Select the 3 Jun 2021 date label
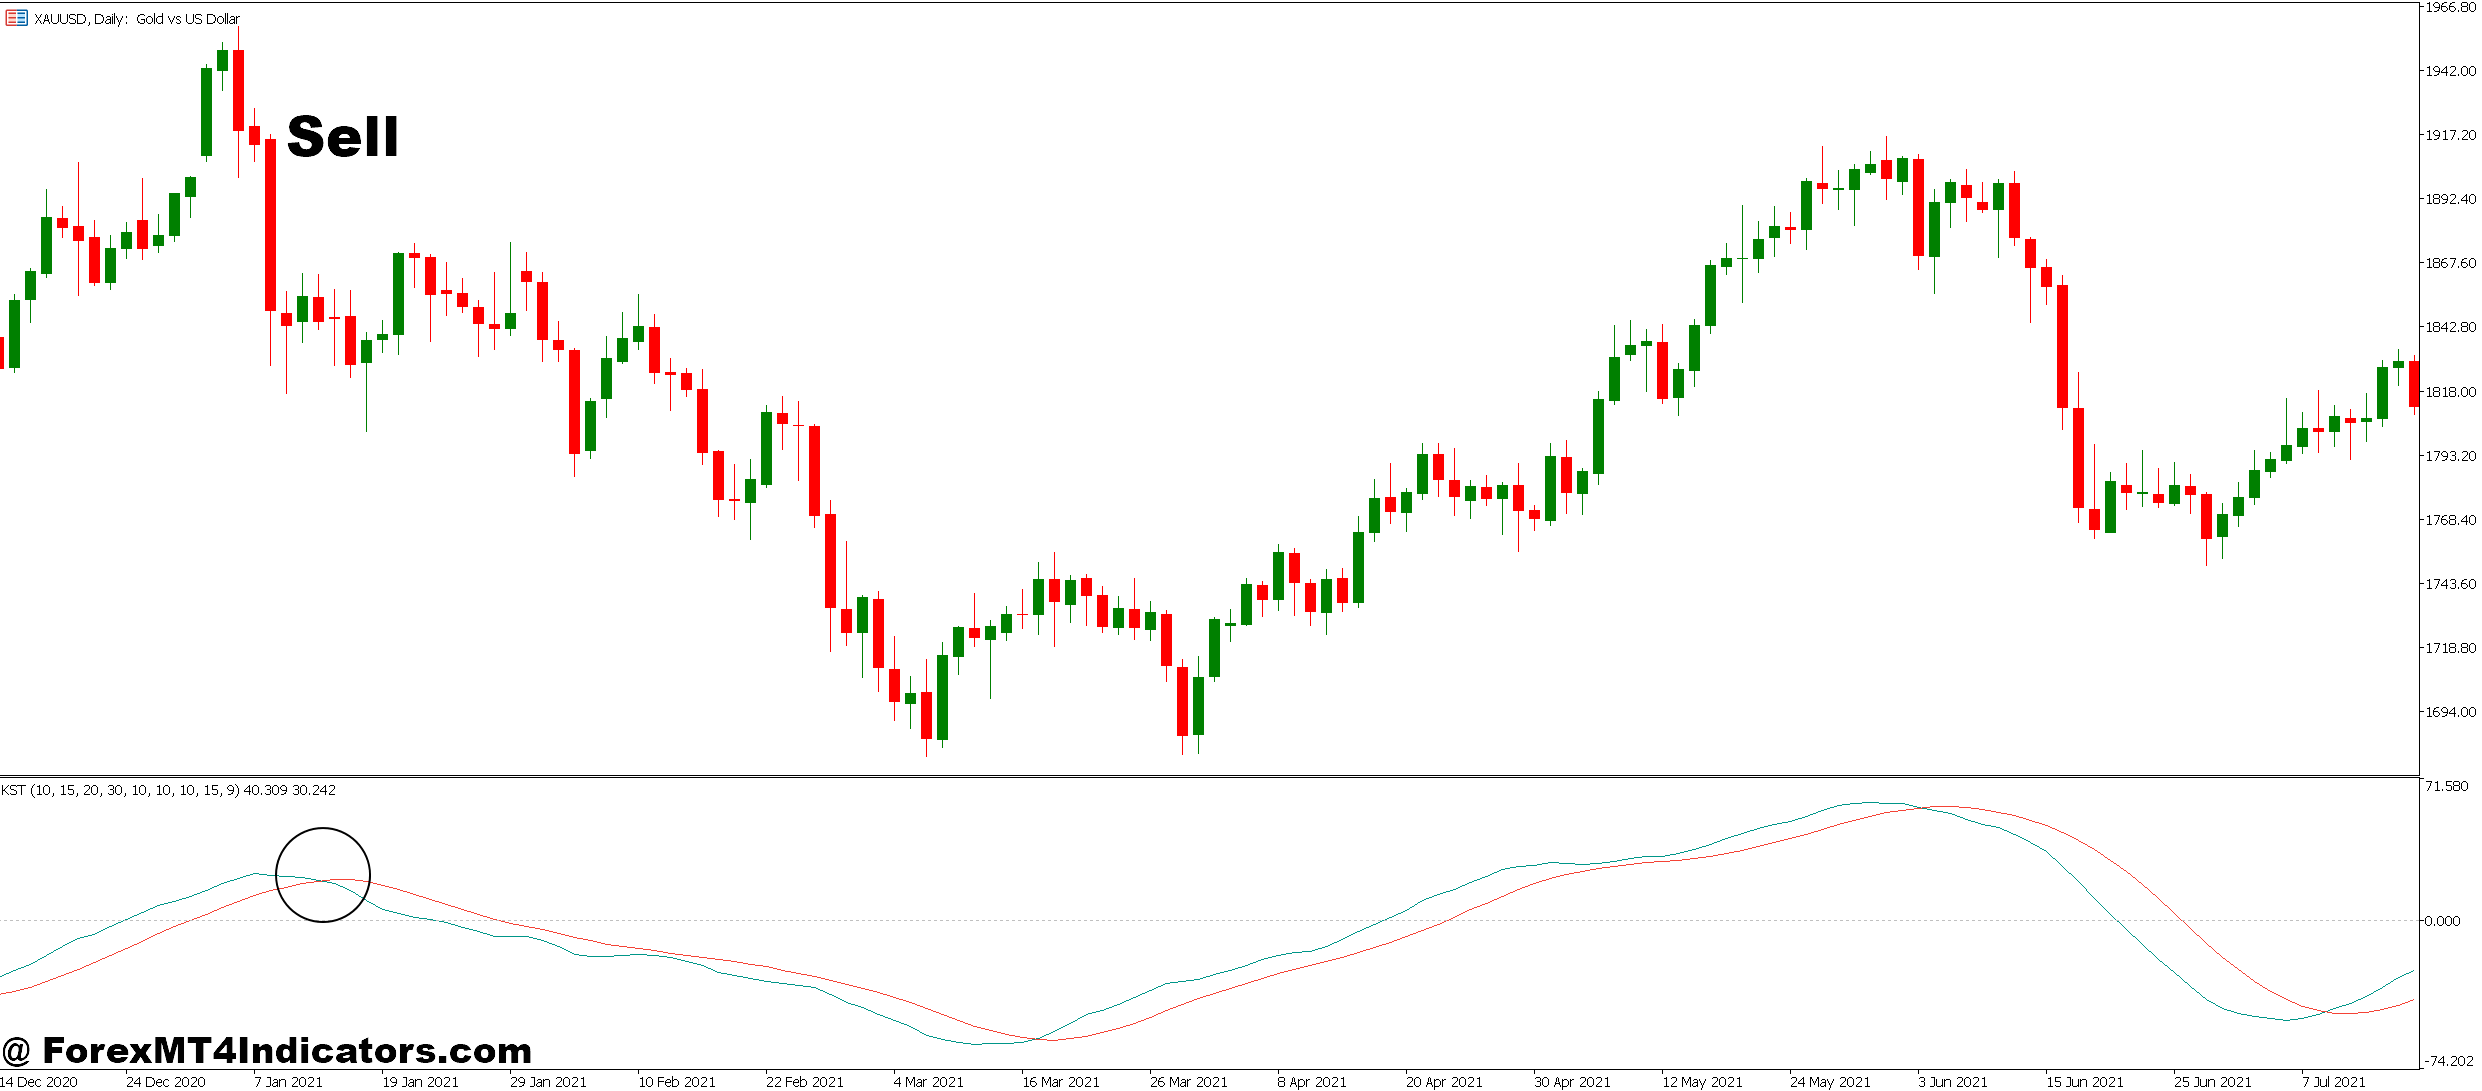The width and height of the screenshot is (2482, 1091). [1952, 1082]
